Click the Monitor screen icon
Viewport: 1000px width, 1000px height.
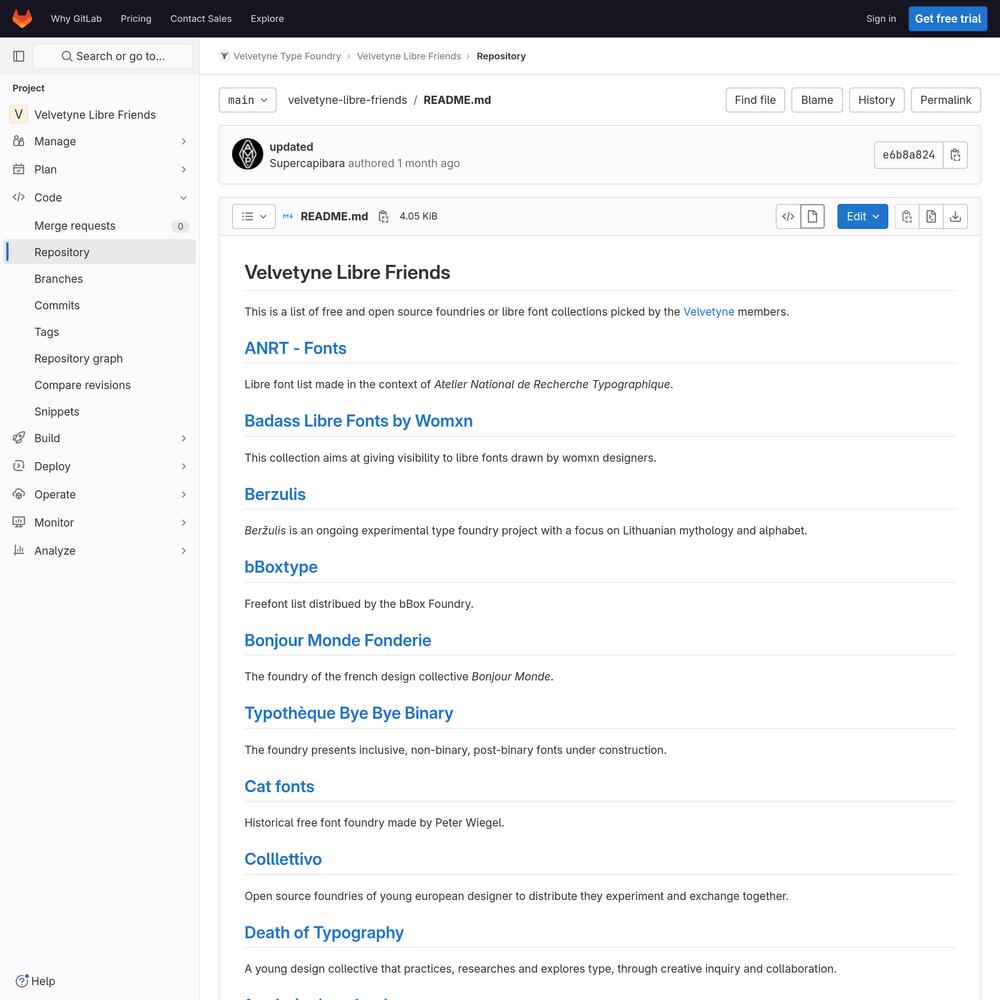18,522
